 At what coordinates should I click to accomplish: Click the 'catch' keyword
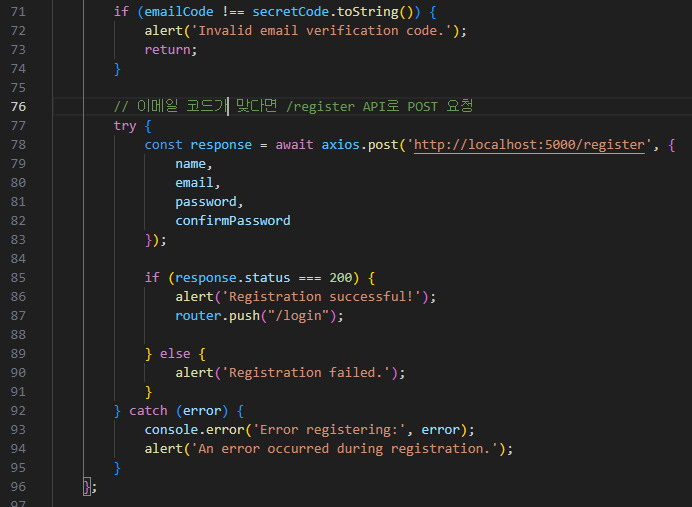point(148,411)
